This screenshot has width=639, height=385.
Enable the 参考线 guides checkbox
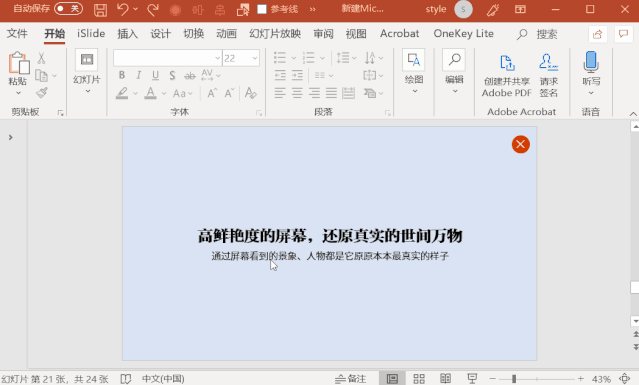point(262,9)
